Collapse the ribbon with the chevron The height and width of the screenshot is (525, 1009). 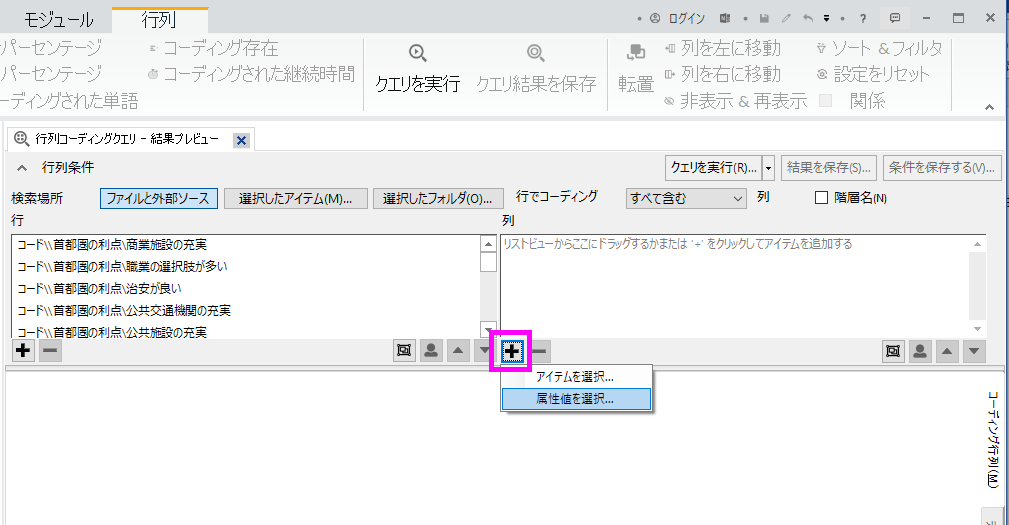pos(990,107)
